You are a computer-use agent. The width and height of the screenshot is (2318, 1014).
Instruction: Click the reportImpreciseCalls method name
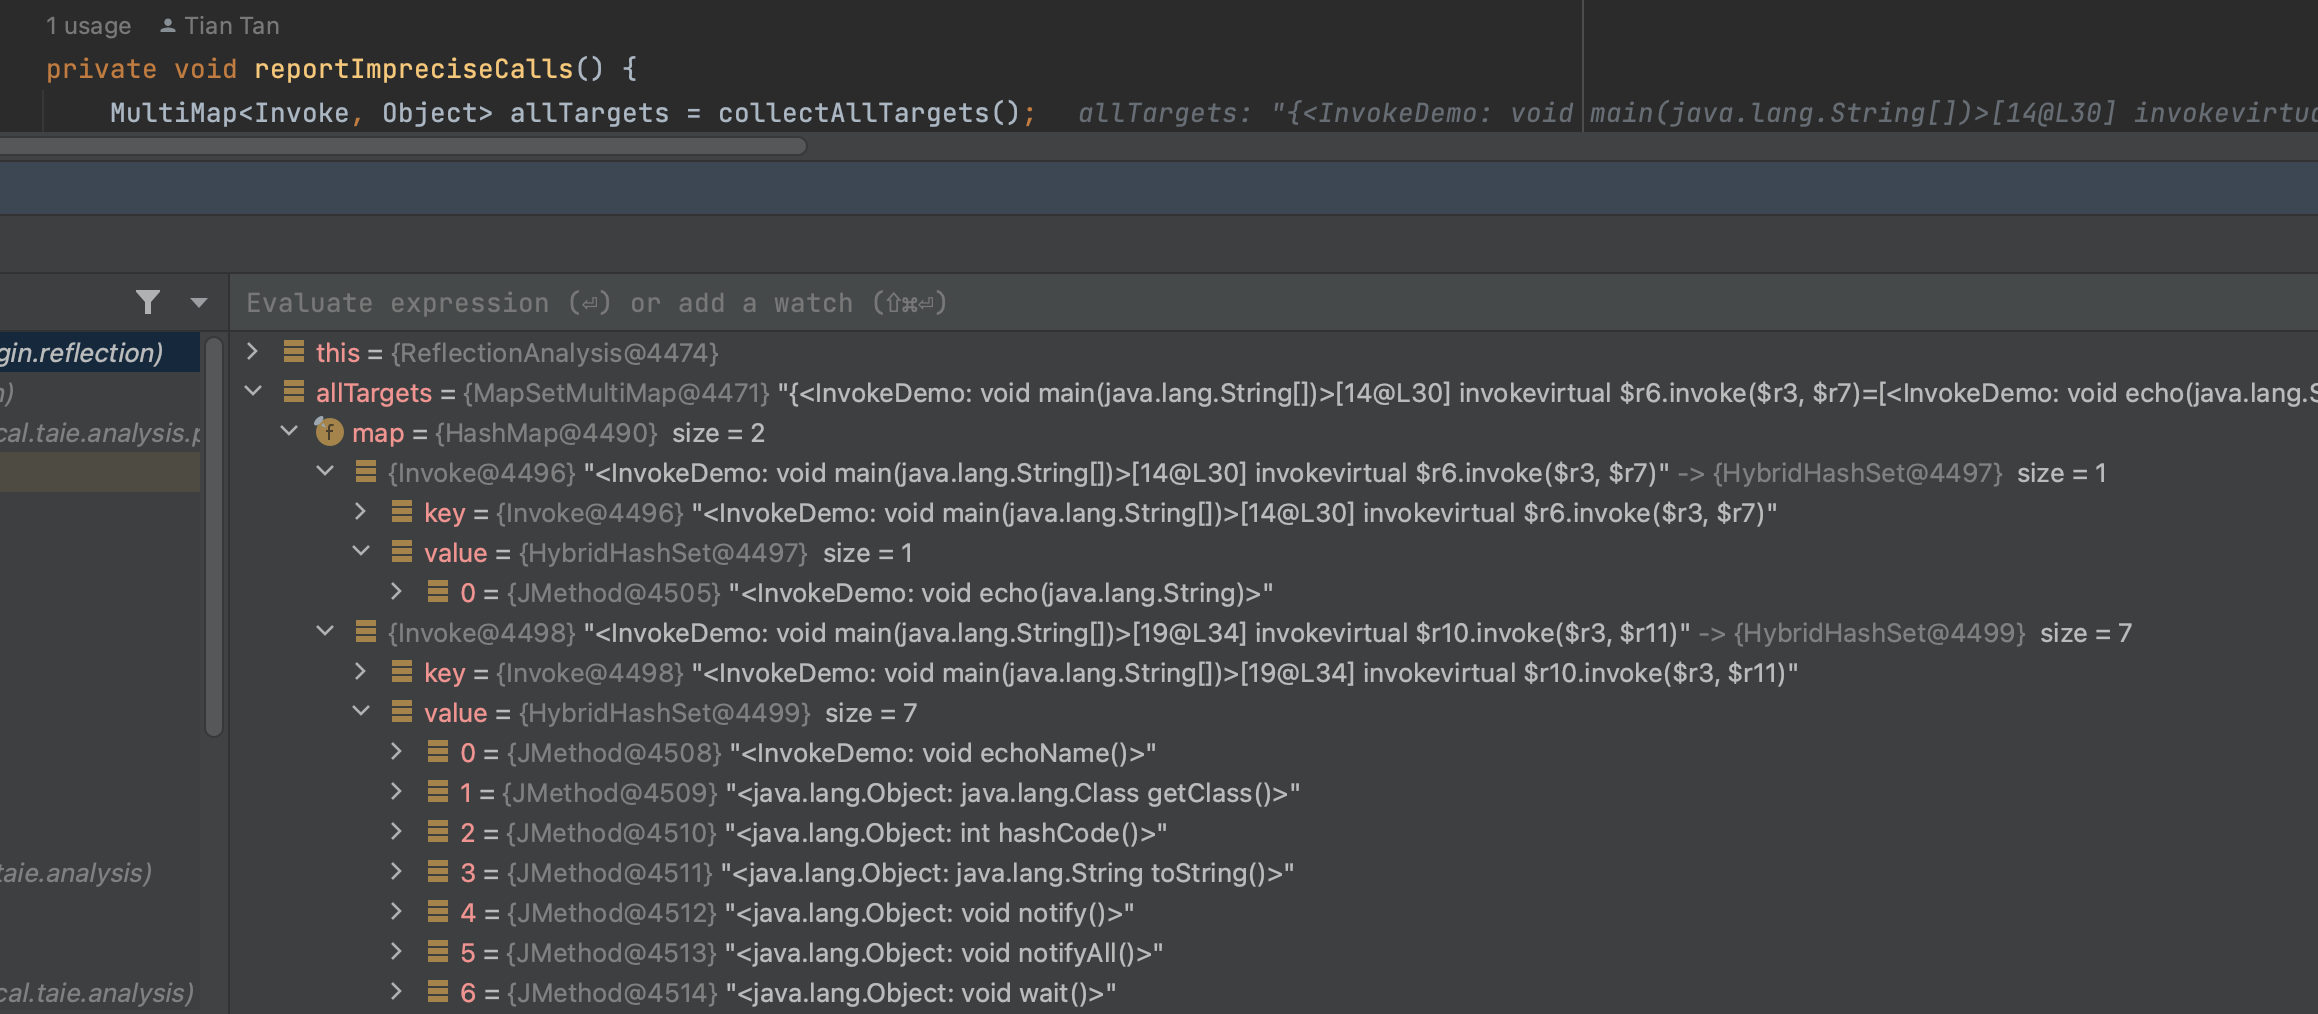[413, 69]
